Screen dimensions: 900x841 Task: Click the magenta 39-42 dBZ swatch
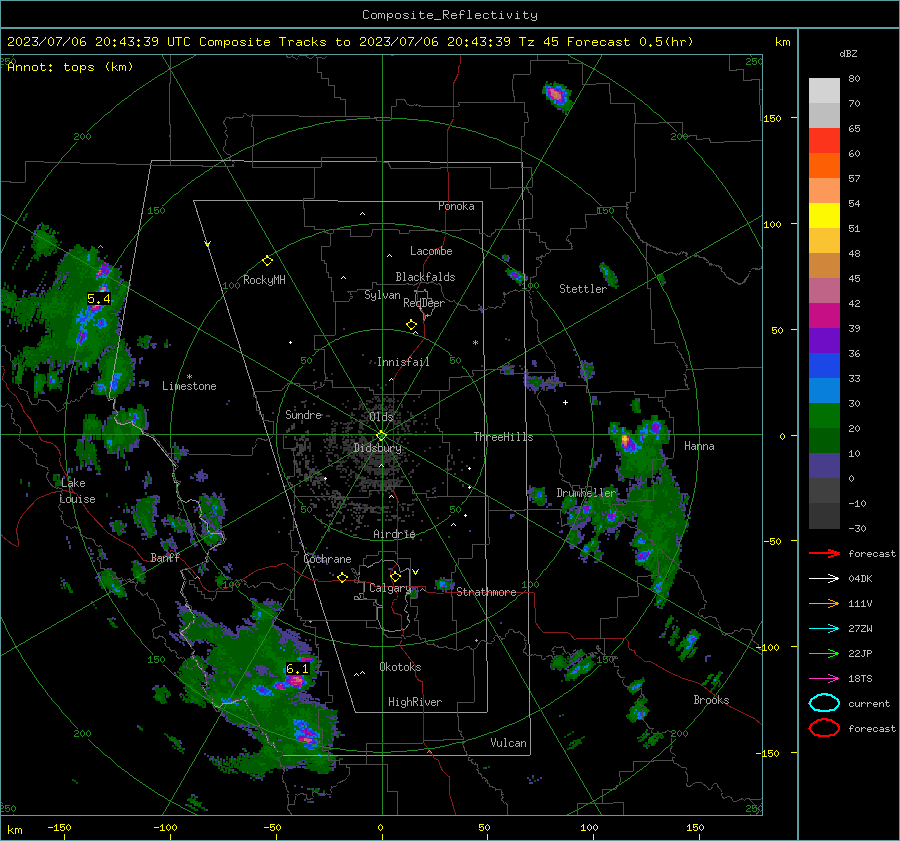pos(824,316)
